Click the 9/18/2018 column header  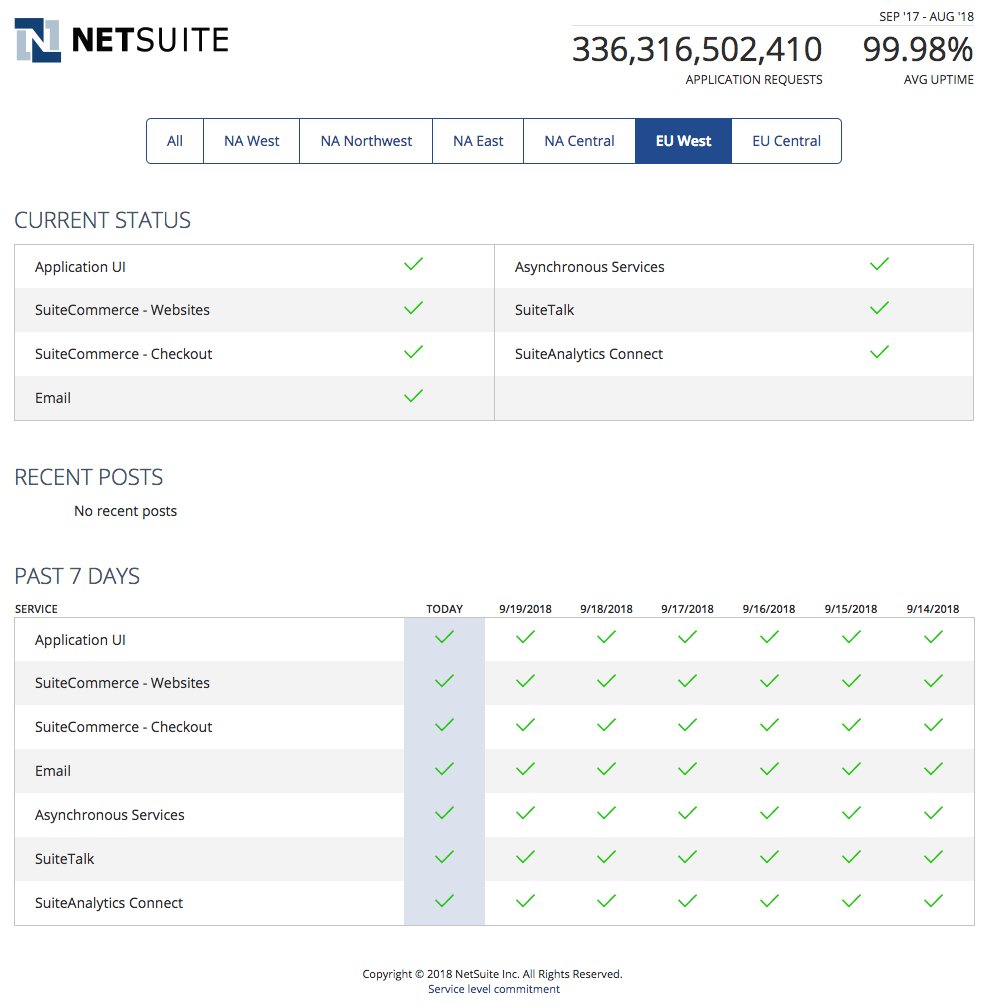click(x=606, y=609)
